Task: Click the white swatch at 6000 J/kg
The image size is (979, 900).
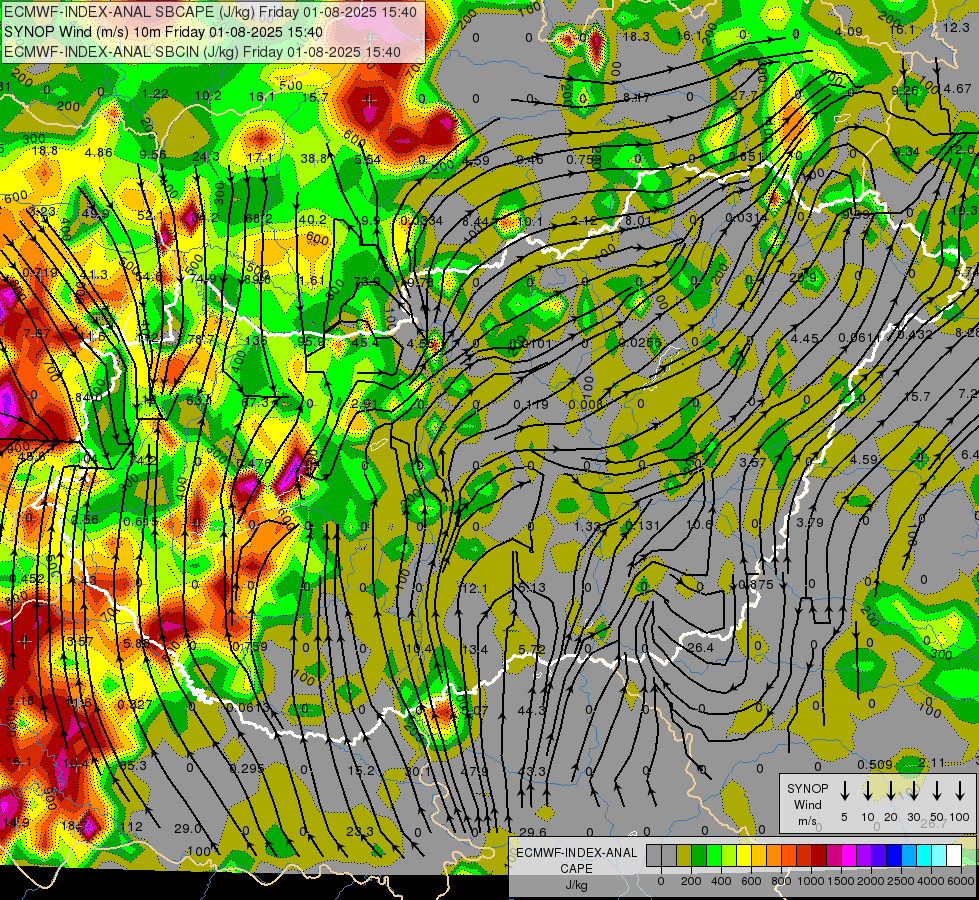Action: 953,855
